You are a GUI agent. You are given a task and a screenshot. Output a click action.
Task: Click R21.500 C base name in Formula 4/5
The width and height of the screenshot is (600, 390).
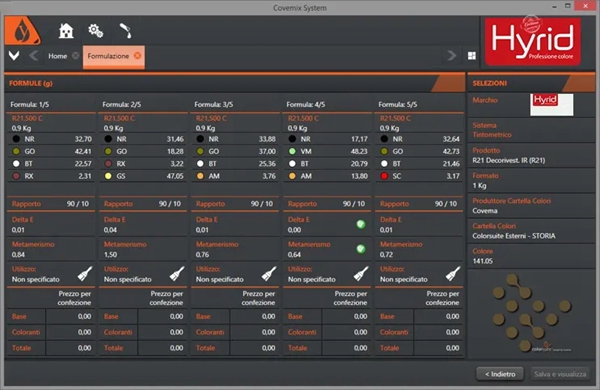(x=303, y=118)
